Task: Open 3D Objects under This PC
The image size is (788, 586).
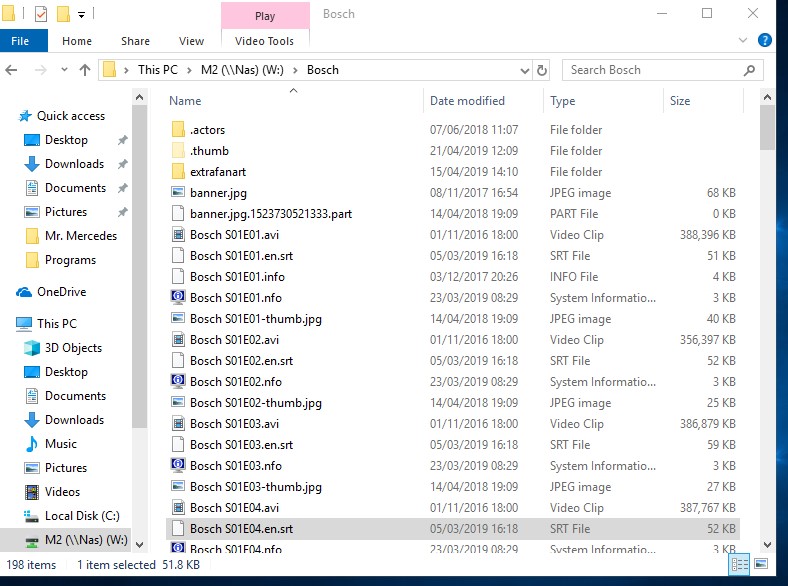Action: [x=73, y=348]
